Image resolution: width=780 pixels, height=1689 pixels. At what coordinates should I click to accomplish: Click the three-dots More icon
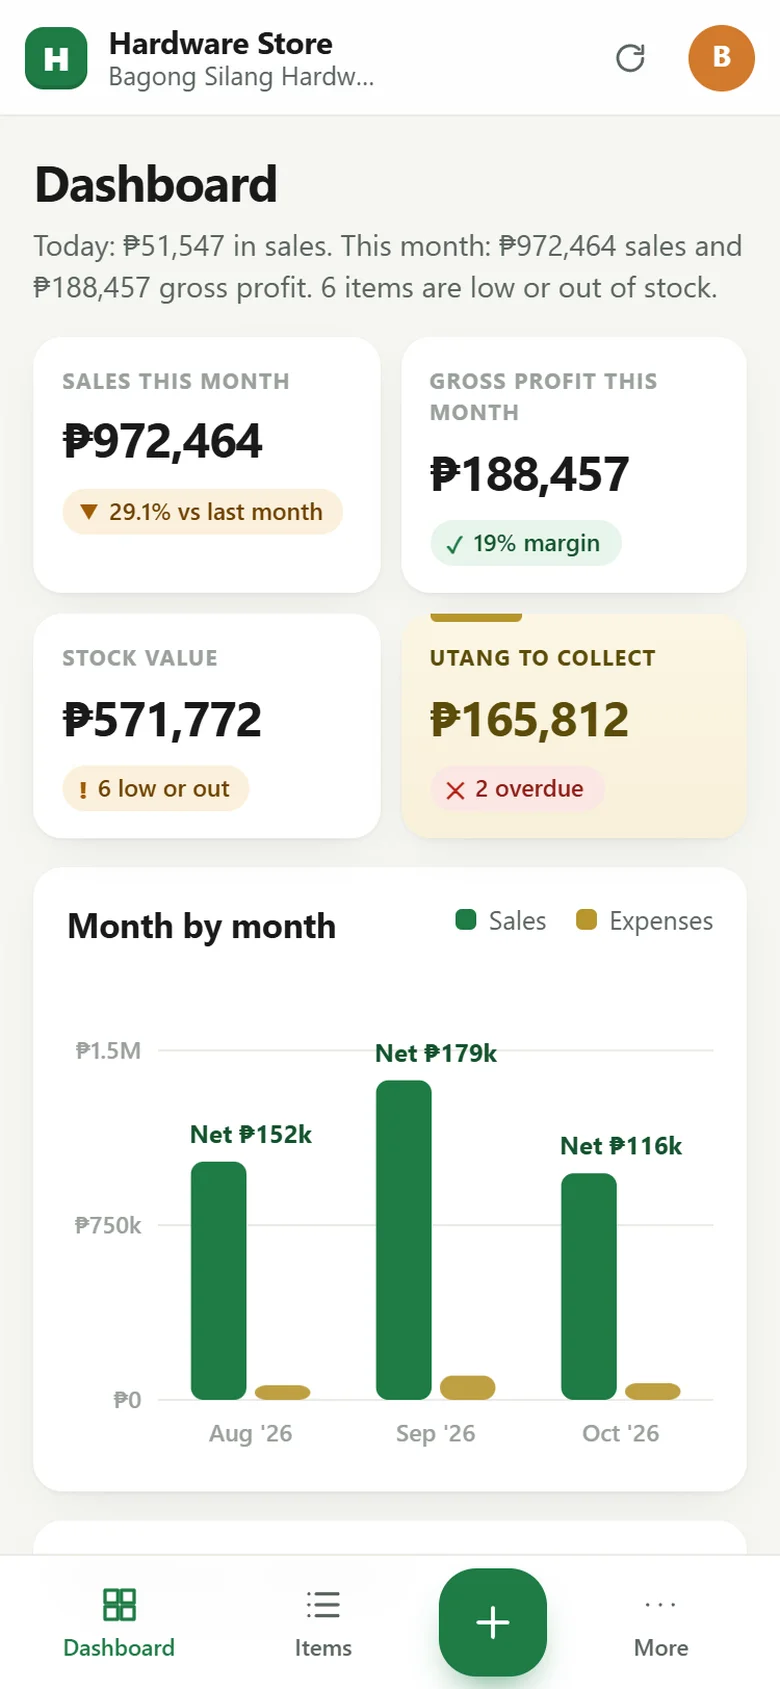661,1604
